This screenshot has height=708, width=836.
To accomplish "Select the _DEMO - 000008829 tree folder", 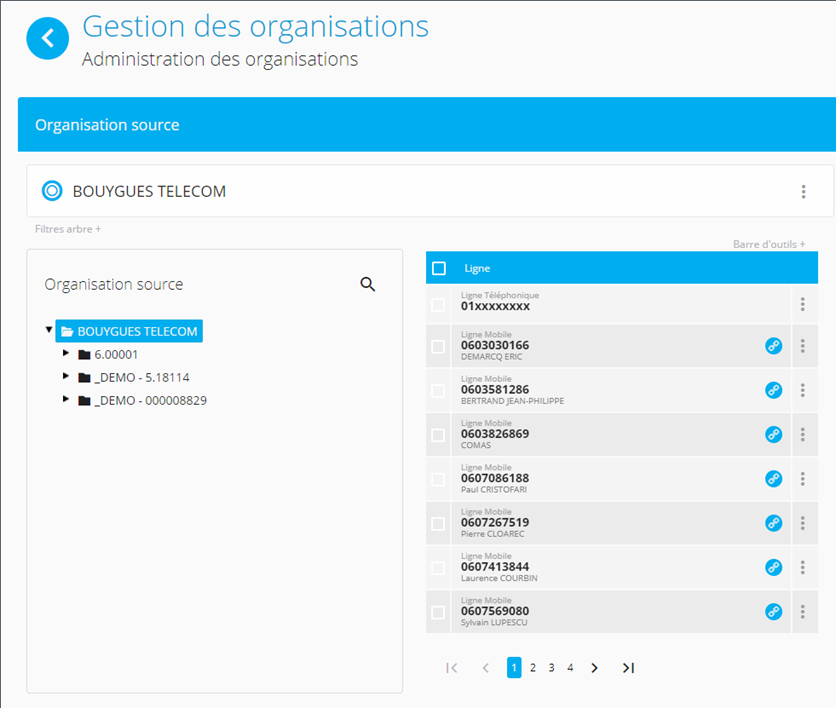I will coord(142,400).
